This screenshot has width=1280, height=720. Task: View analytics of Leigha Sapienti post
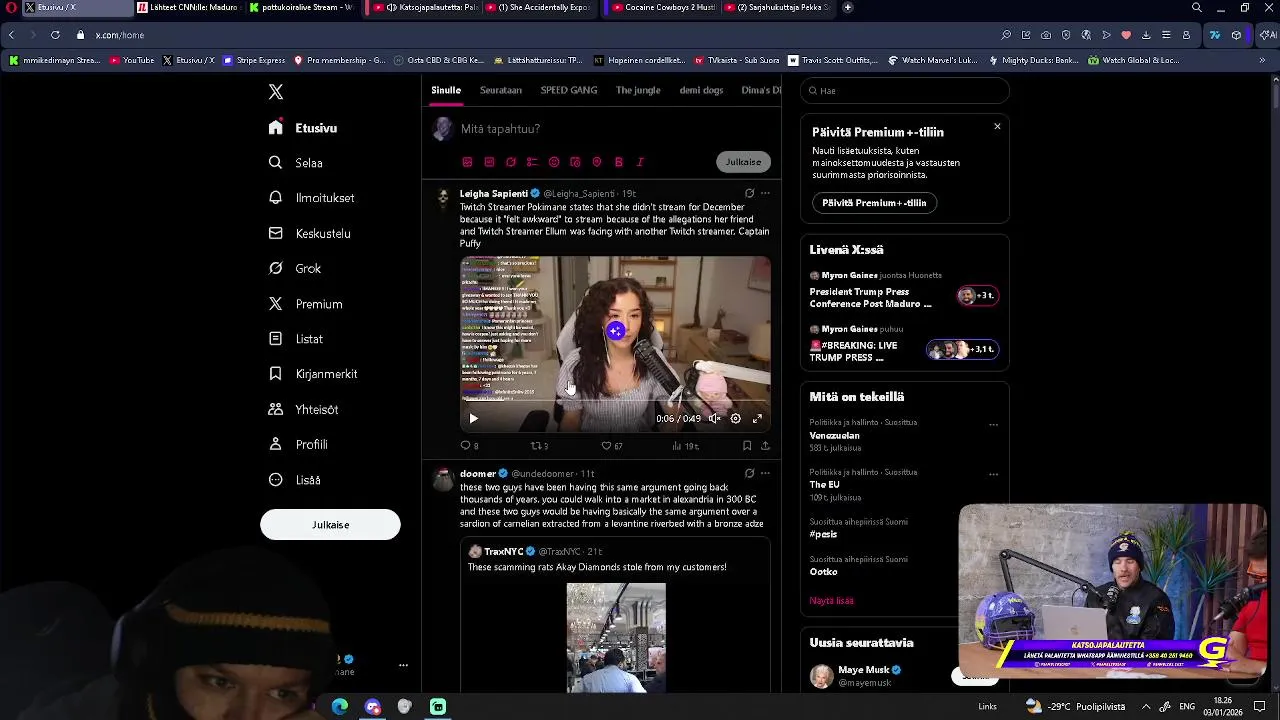tap(684, 446)
